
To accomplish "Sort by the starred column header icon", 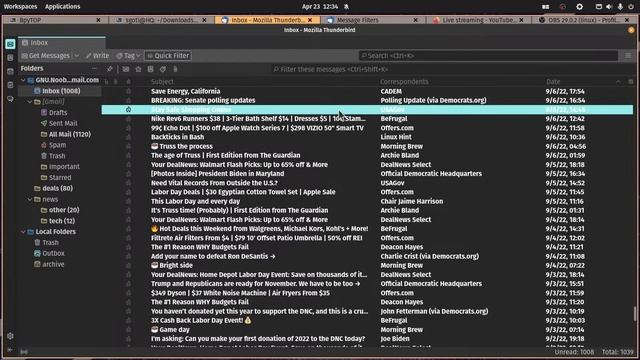I will click(128, 82).
